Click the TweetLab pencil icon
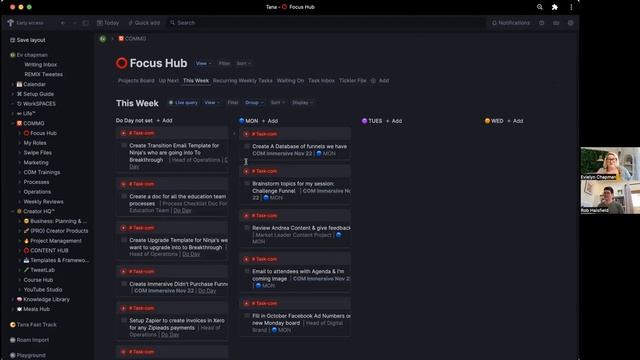Viewport: 640px width, 360px height. point(26,270)
